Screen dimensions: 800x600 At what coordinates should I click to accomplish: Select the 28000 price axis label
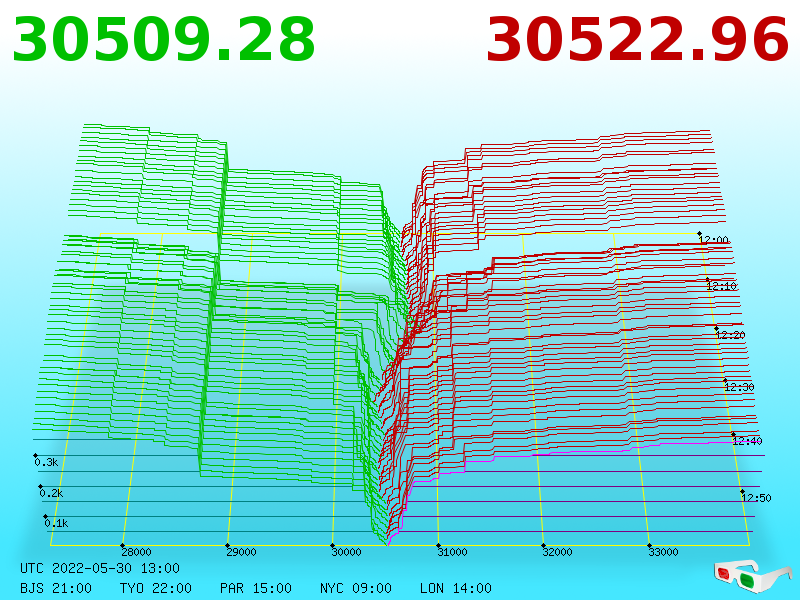pos(136,552)
